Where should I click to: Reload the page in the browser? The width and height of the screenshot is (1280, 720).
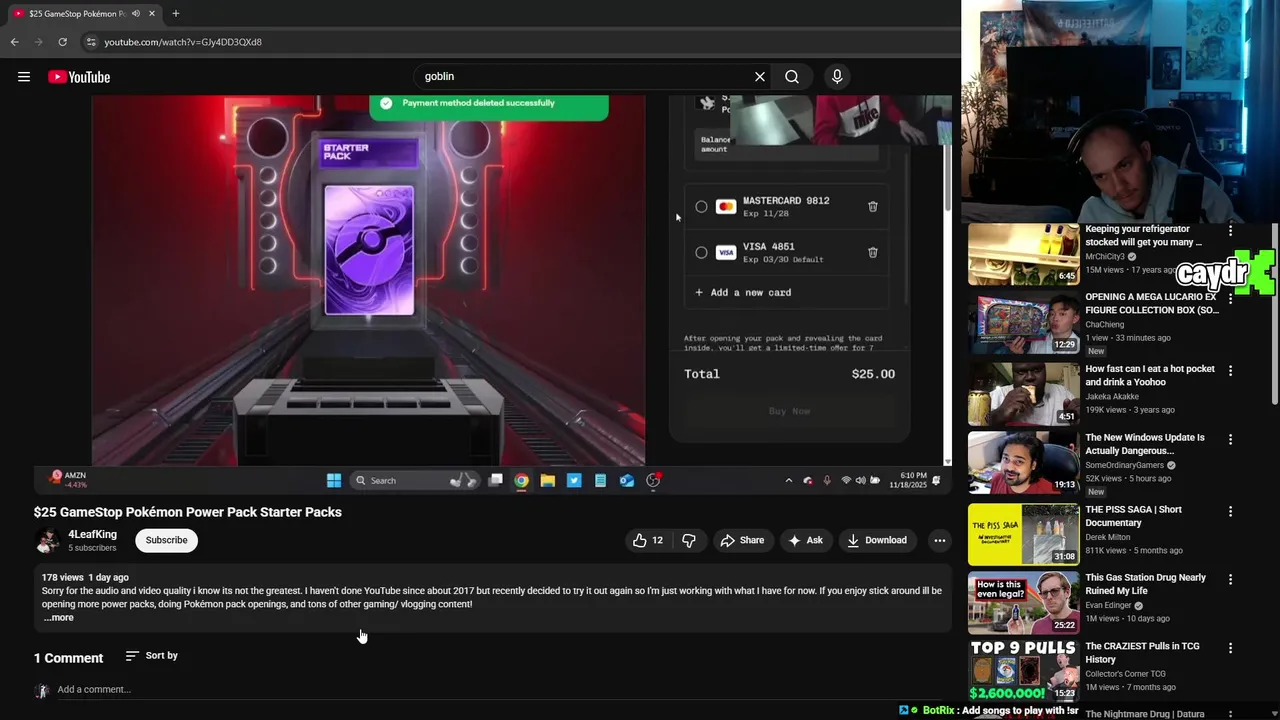pos(62,42)
